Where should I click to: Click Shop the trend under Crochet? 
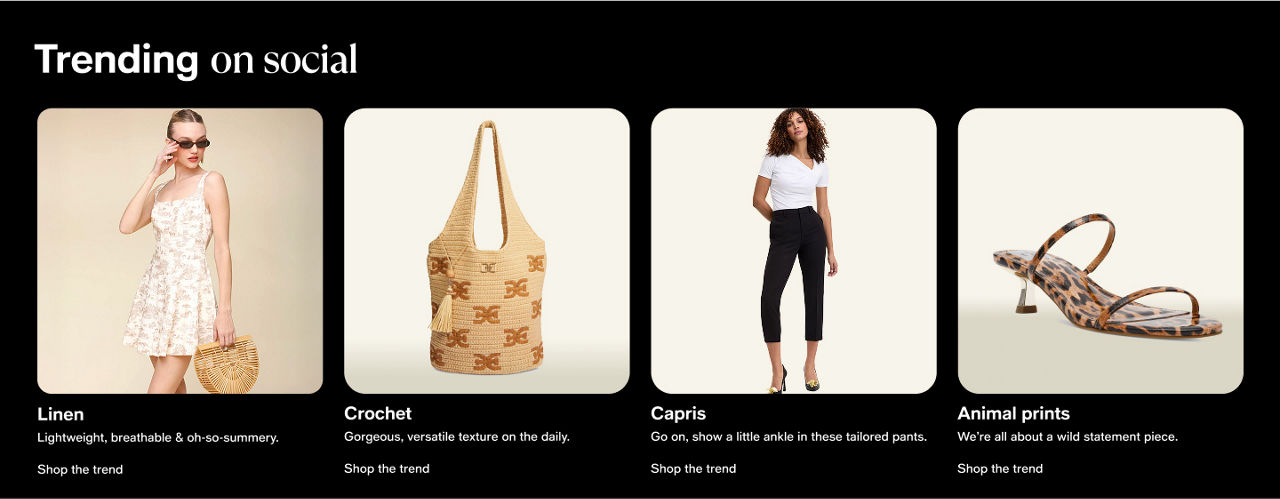(x=387, y=469)
